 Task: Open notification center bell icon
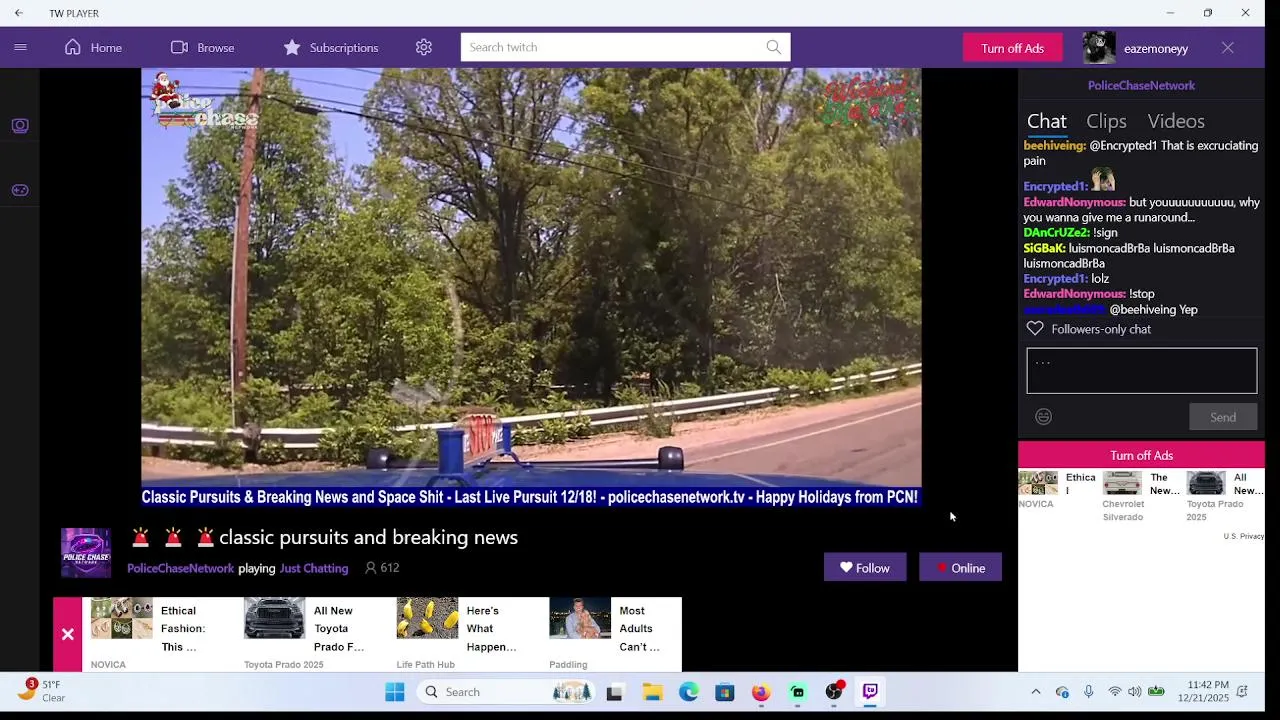tap(1242, 692)
